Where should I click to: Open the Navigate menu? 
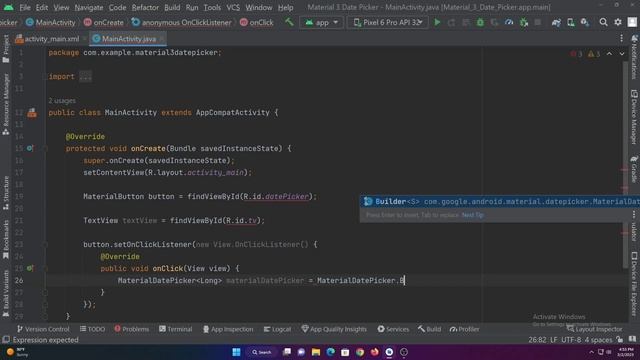89,7
